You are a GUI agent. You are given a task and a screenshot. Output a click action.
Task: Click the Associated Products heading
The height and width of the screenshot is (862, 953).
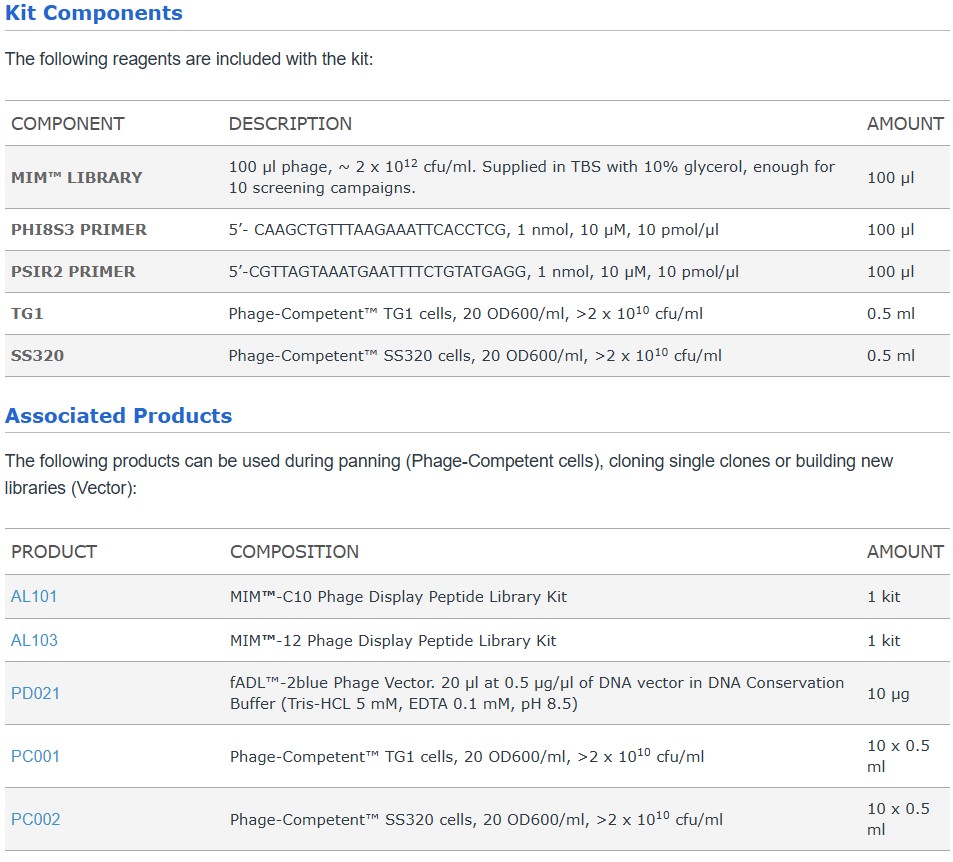[118, 416]
